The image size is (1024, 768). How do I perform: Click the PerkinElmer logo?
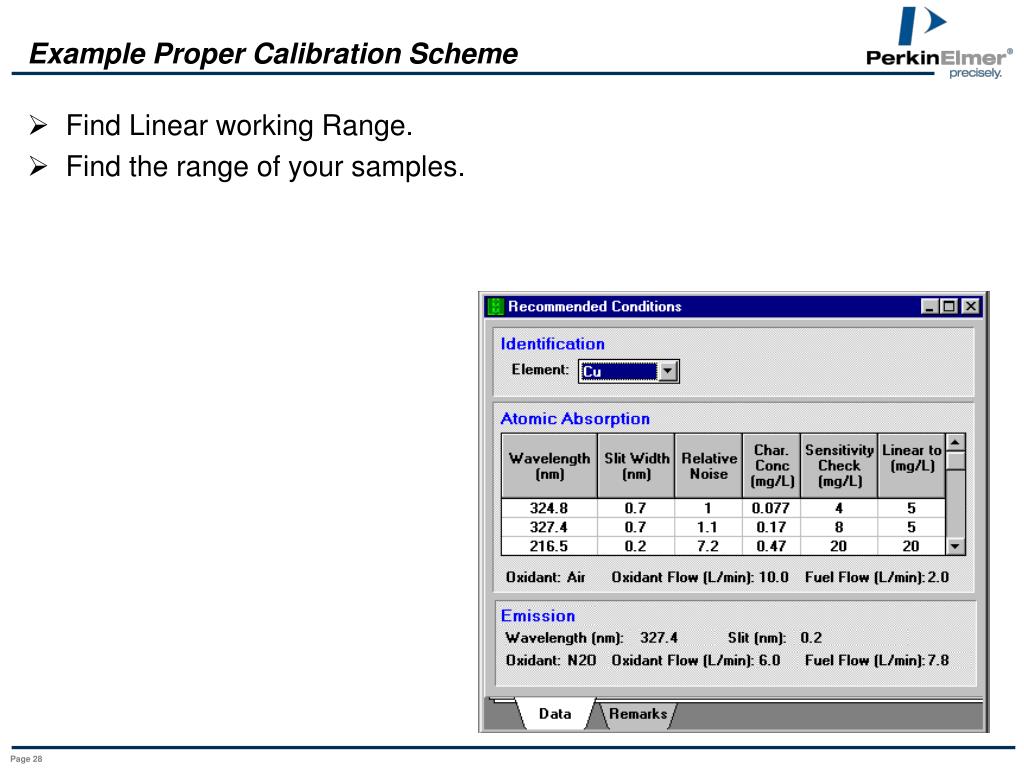(x=939, y=42)
